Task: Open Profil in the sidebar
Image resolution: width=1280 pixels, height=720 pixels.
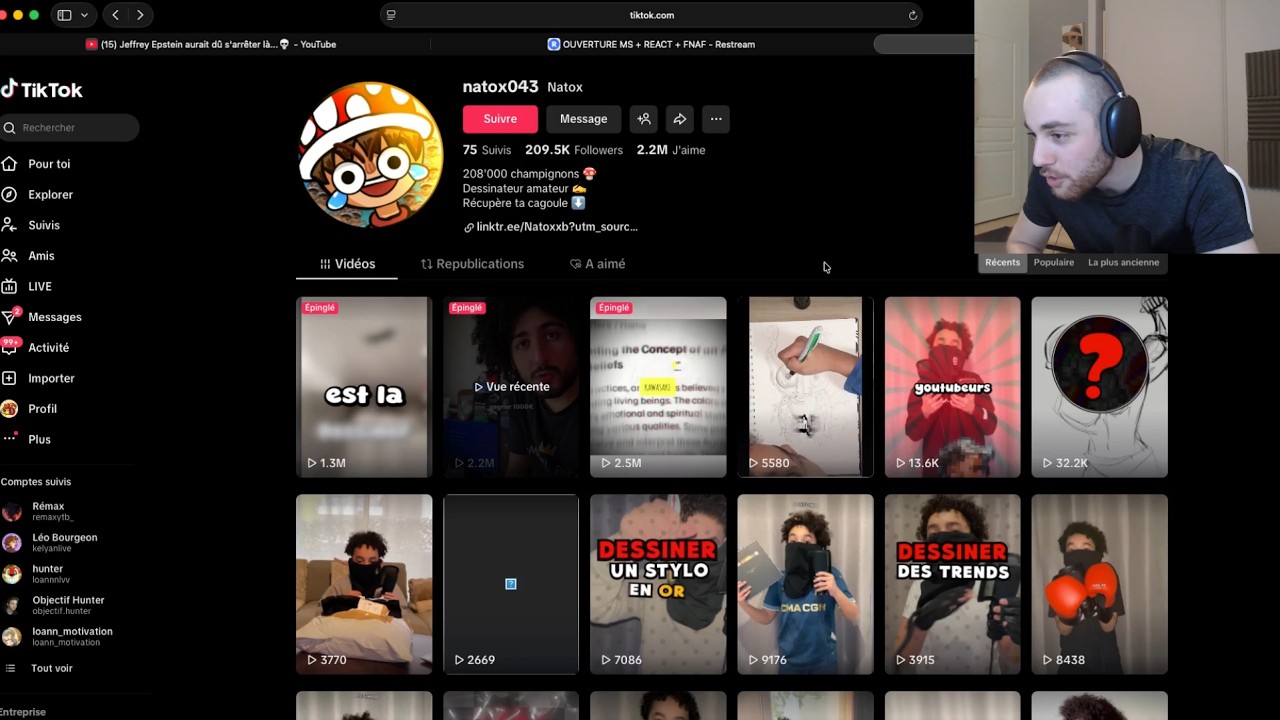Action: click(x=42, y=409)
